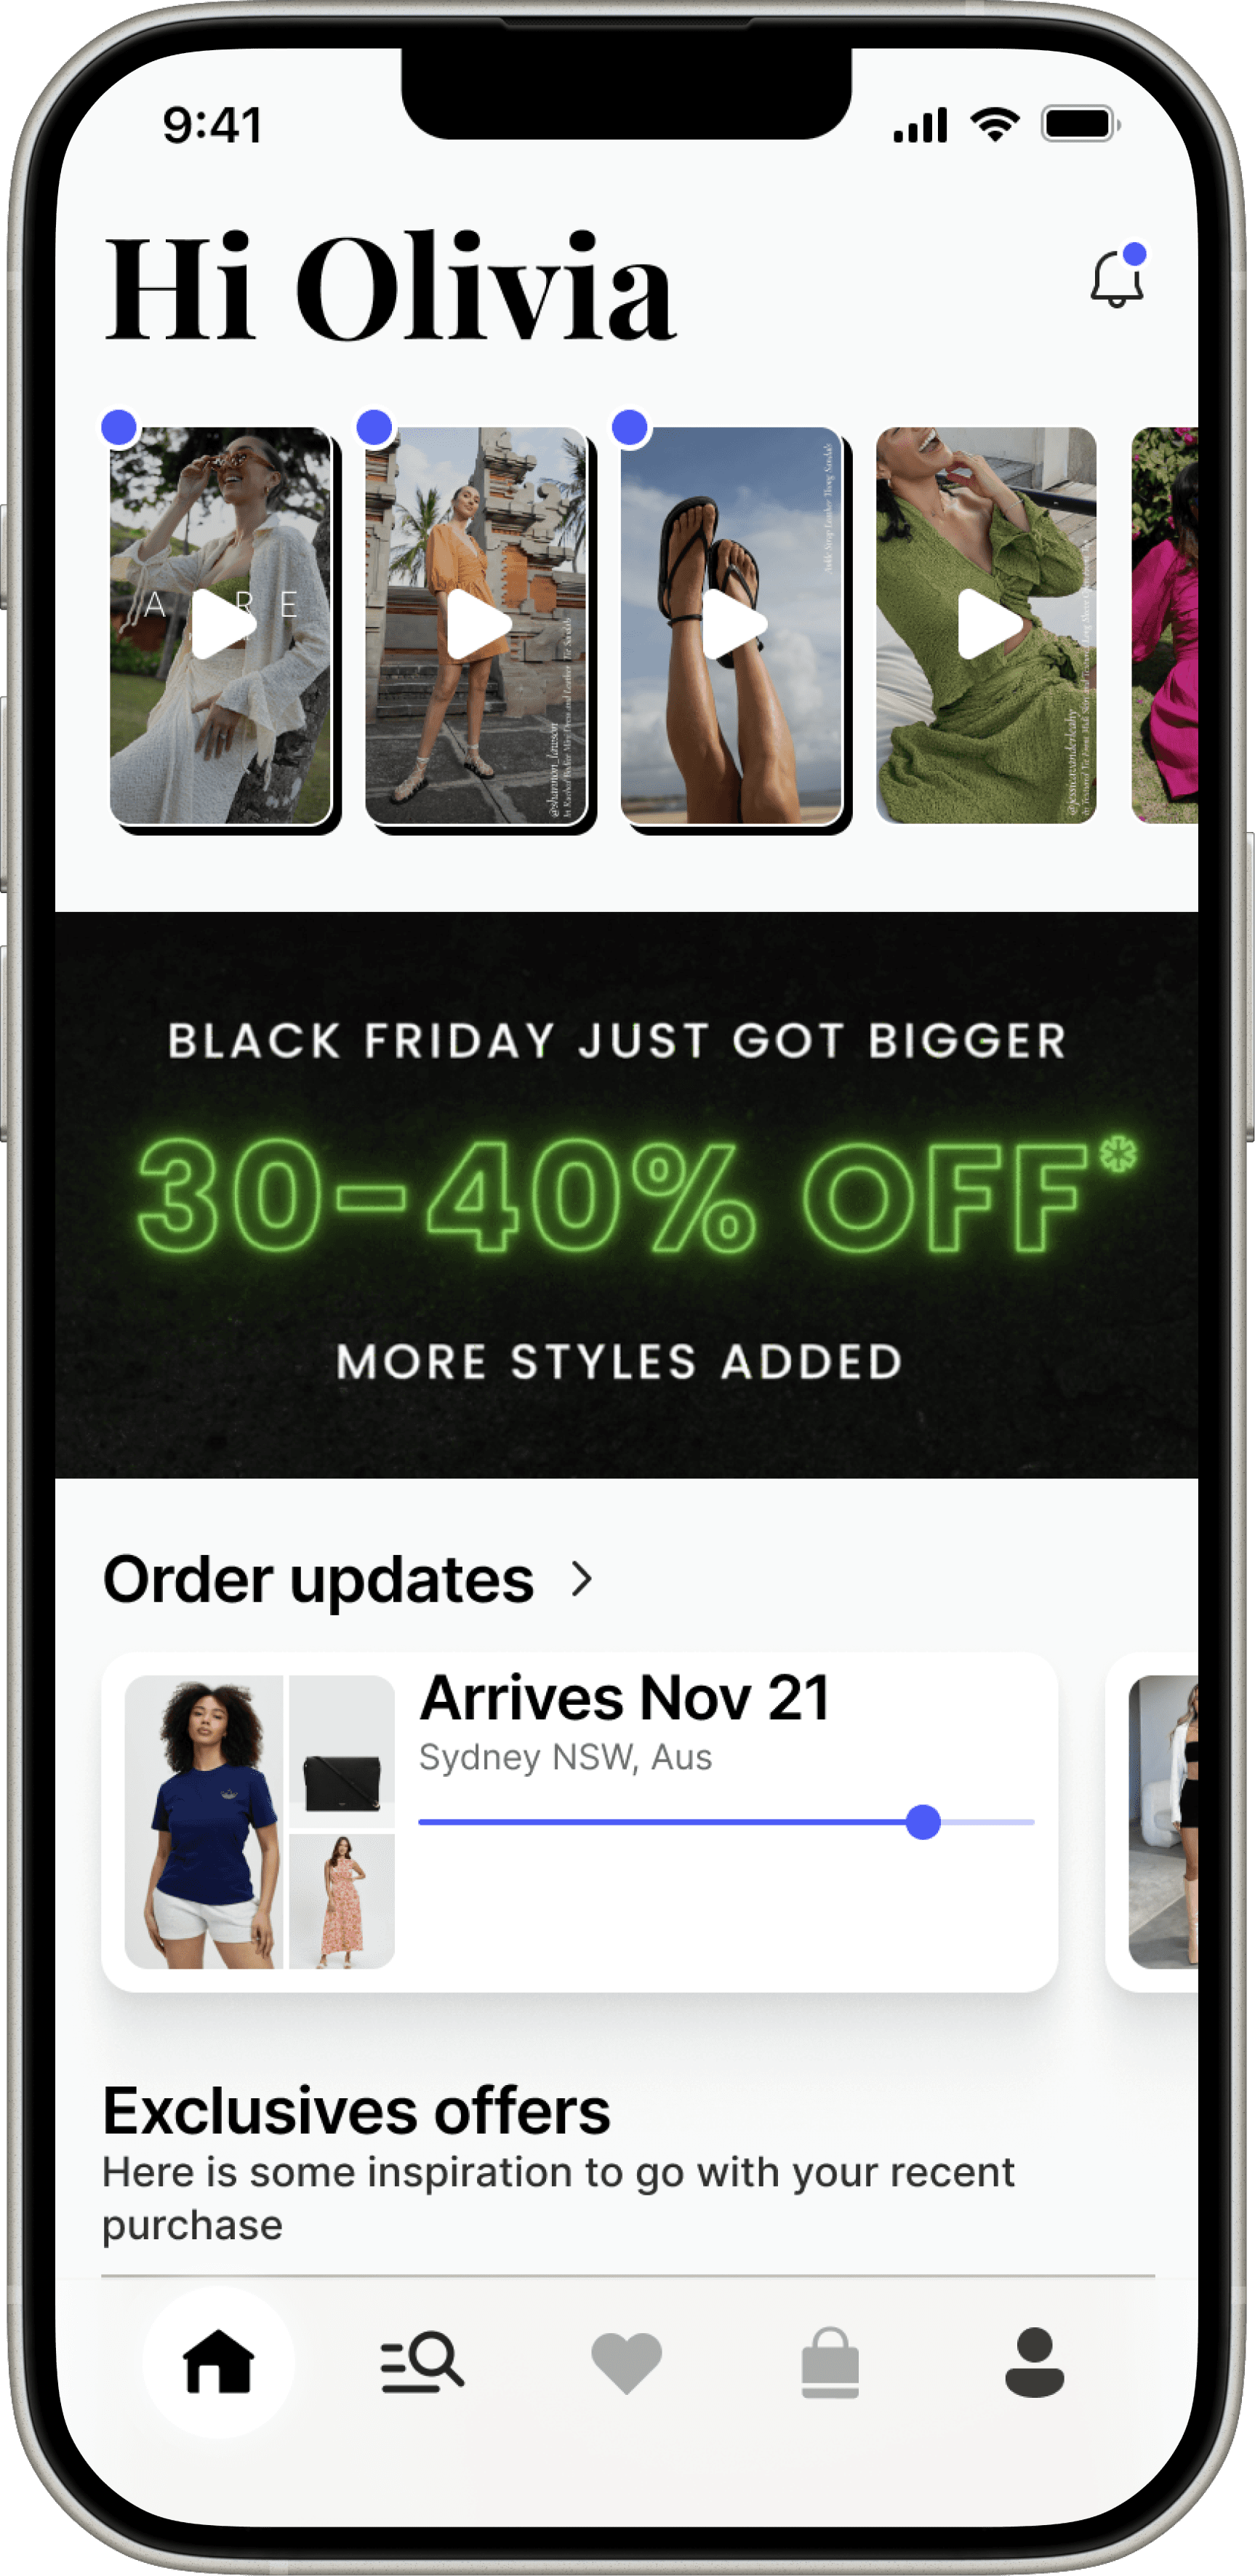Open the Arrives Nov 21 order card
The width and height of the screenshot is (1255, 2576).
pyautogui.click(x=580, y=1822)
